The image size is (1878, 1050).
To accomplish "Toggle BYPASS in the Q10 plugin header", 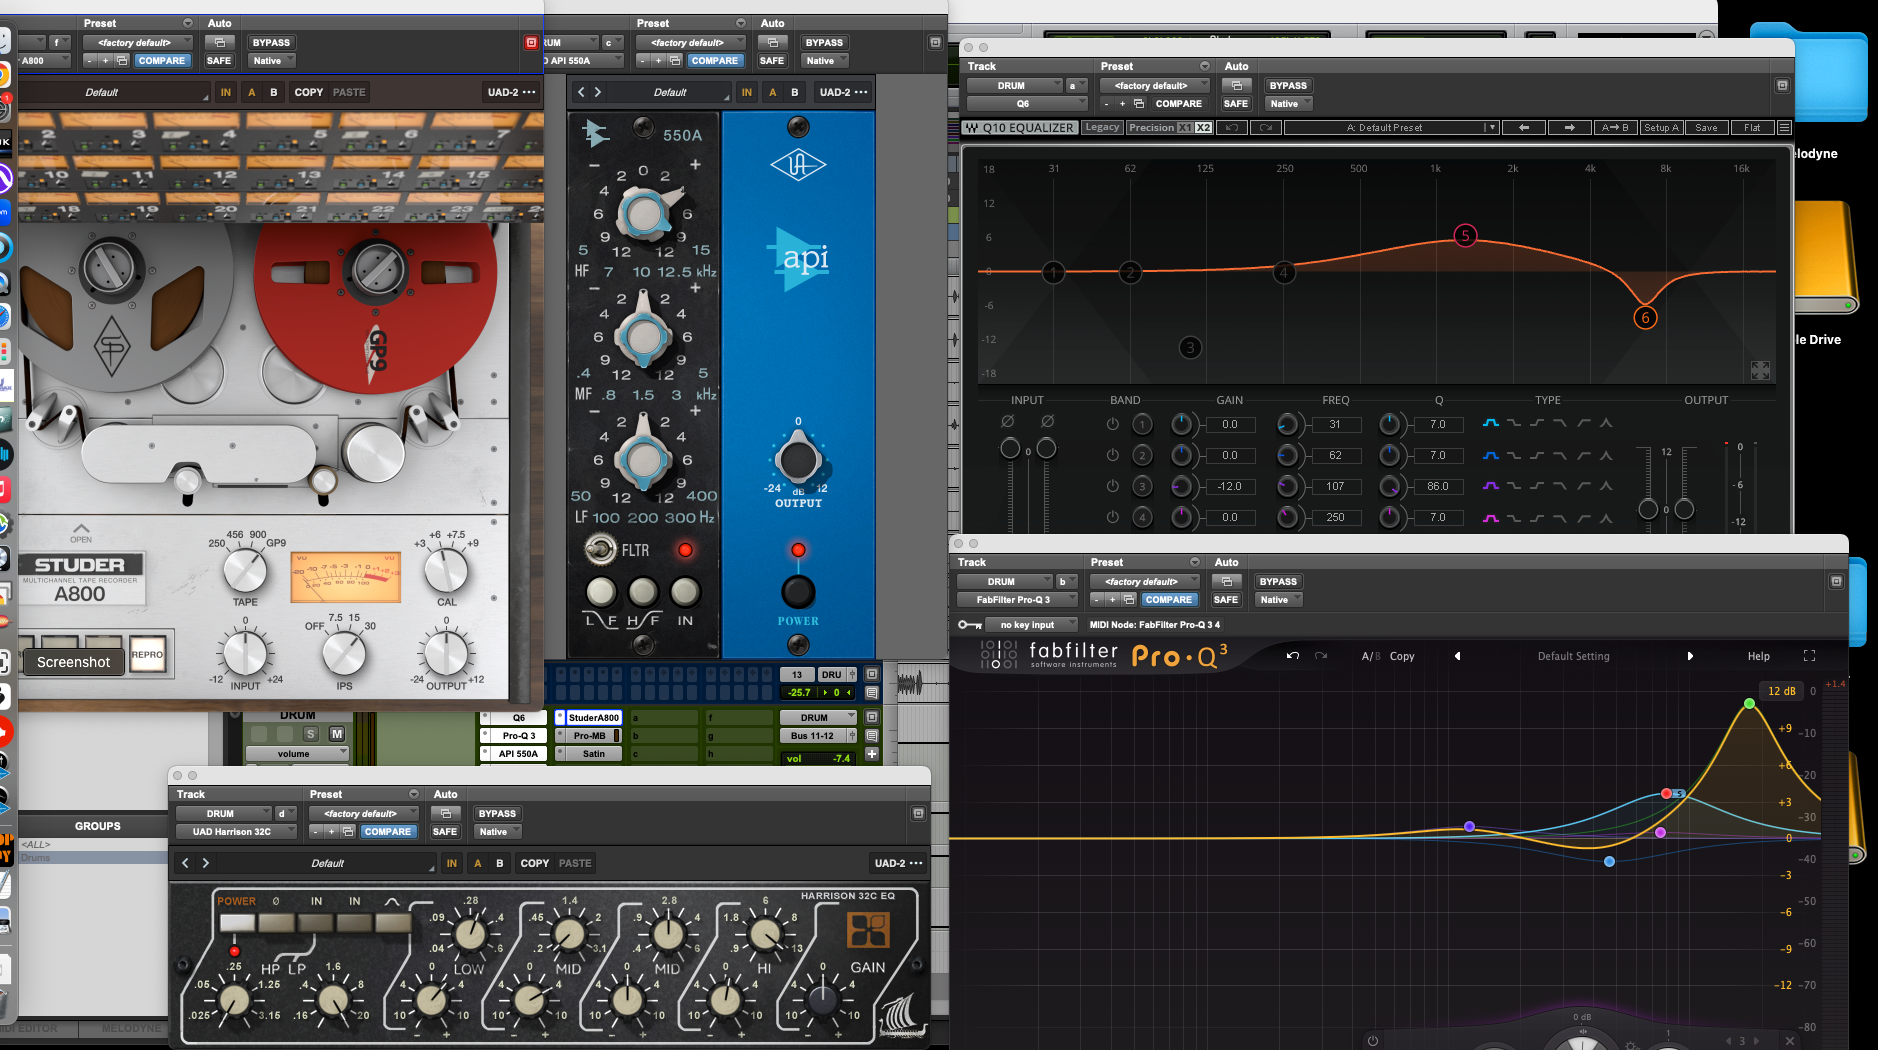I will (x=1288, y=86).
